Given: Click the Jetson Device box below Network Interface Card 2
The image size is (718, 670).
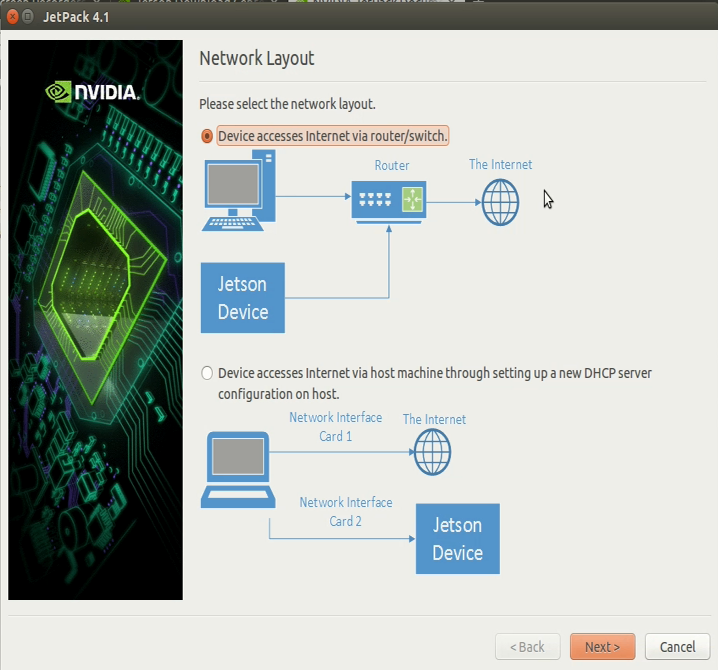Looking at the screenshot, I should 457,539.
